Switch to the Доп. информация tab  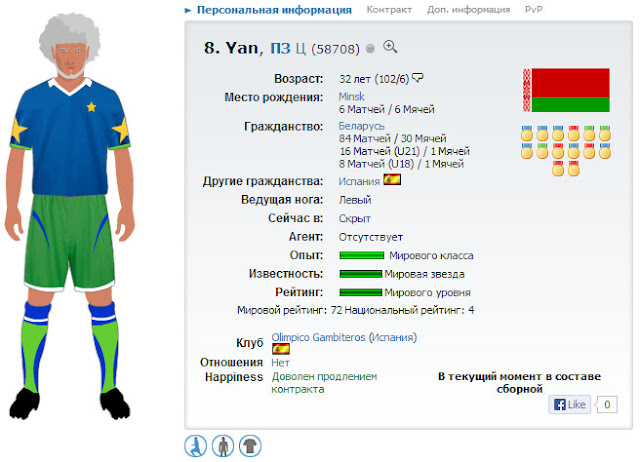(469, 9)
